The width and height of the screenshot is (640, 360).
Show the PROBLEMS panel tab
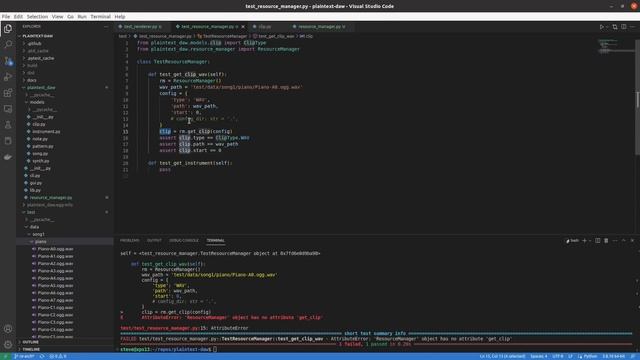pyautogui.click(x=130, y=241)
